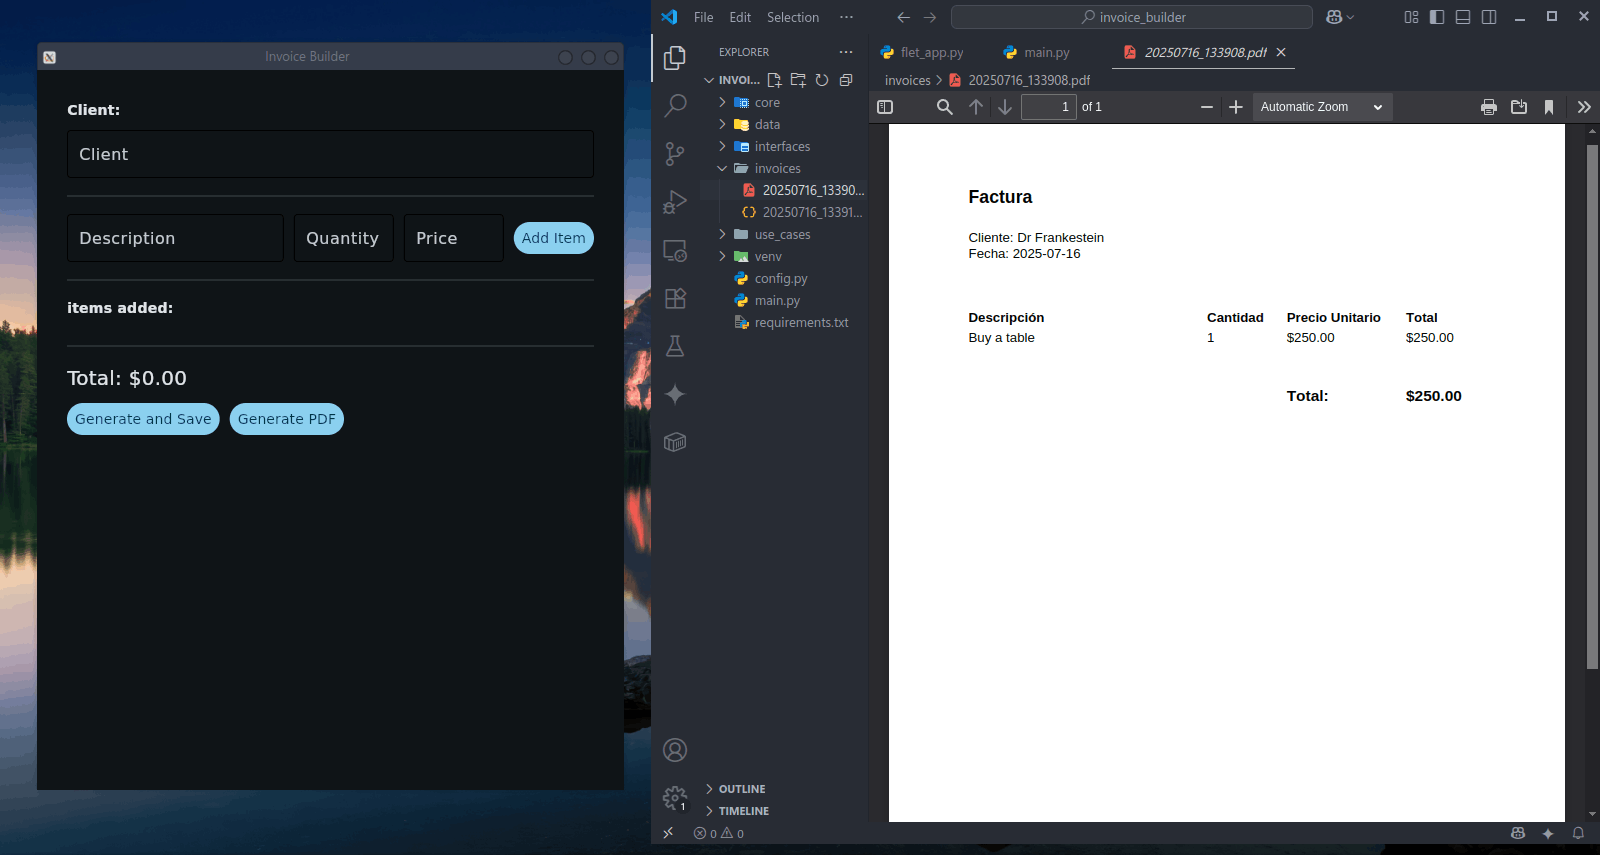The image size is (1600, 855).
Task: Switch to the main.py editor tab
Action: point(1037,52)
